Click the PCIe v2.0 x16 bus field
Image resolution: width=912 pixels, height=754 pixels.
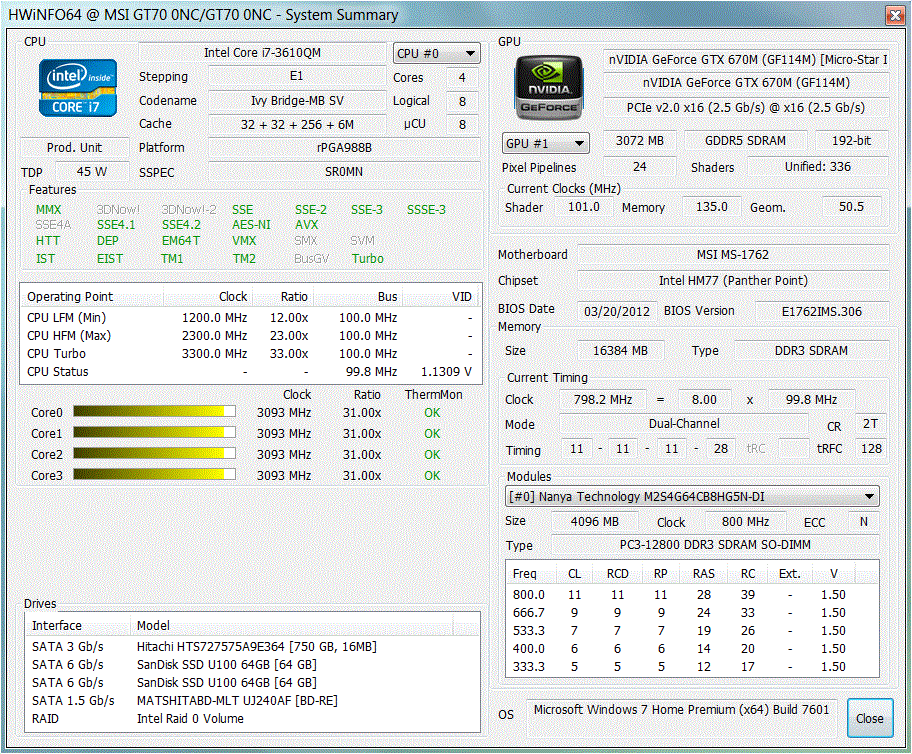tap(746, 108)
